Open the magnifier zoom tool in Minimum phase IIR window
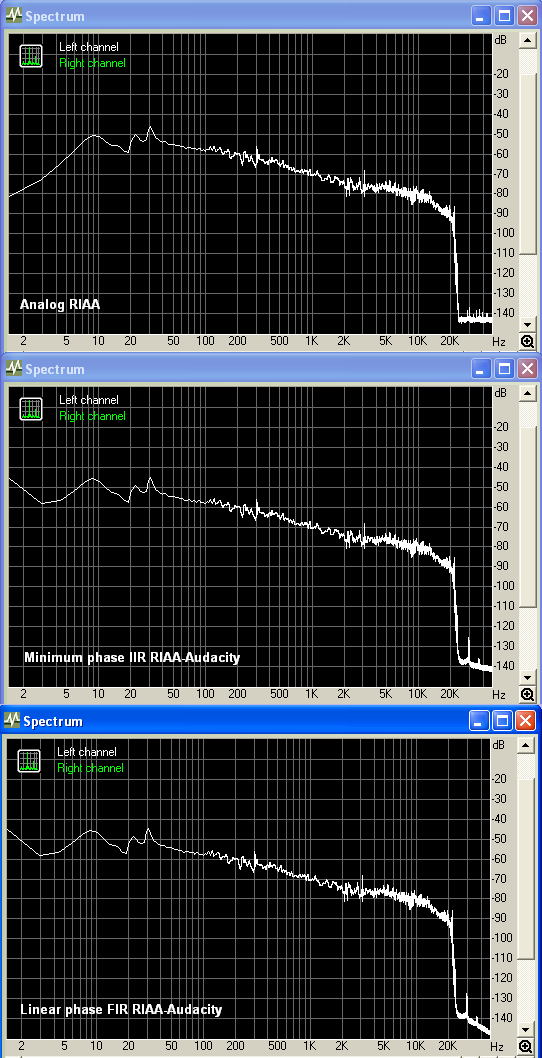The width and height of the screenshot is (542, 1058). pyautogui.click(x=527, y=694)
